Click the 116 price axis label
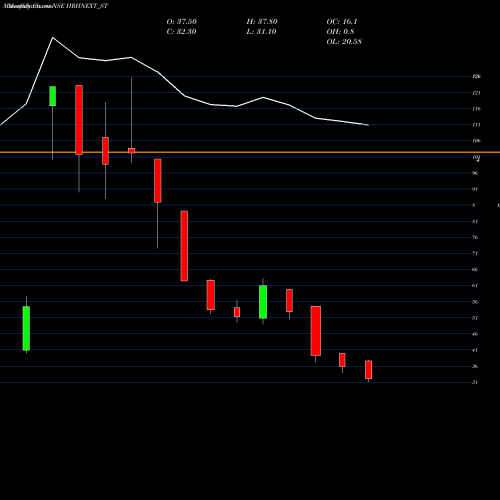 [476, 109]
